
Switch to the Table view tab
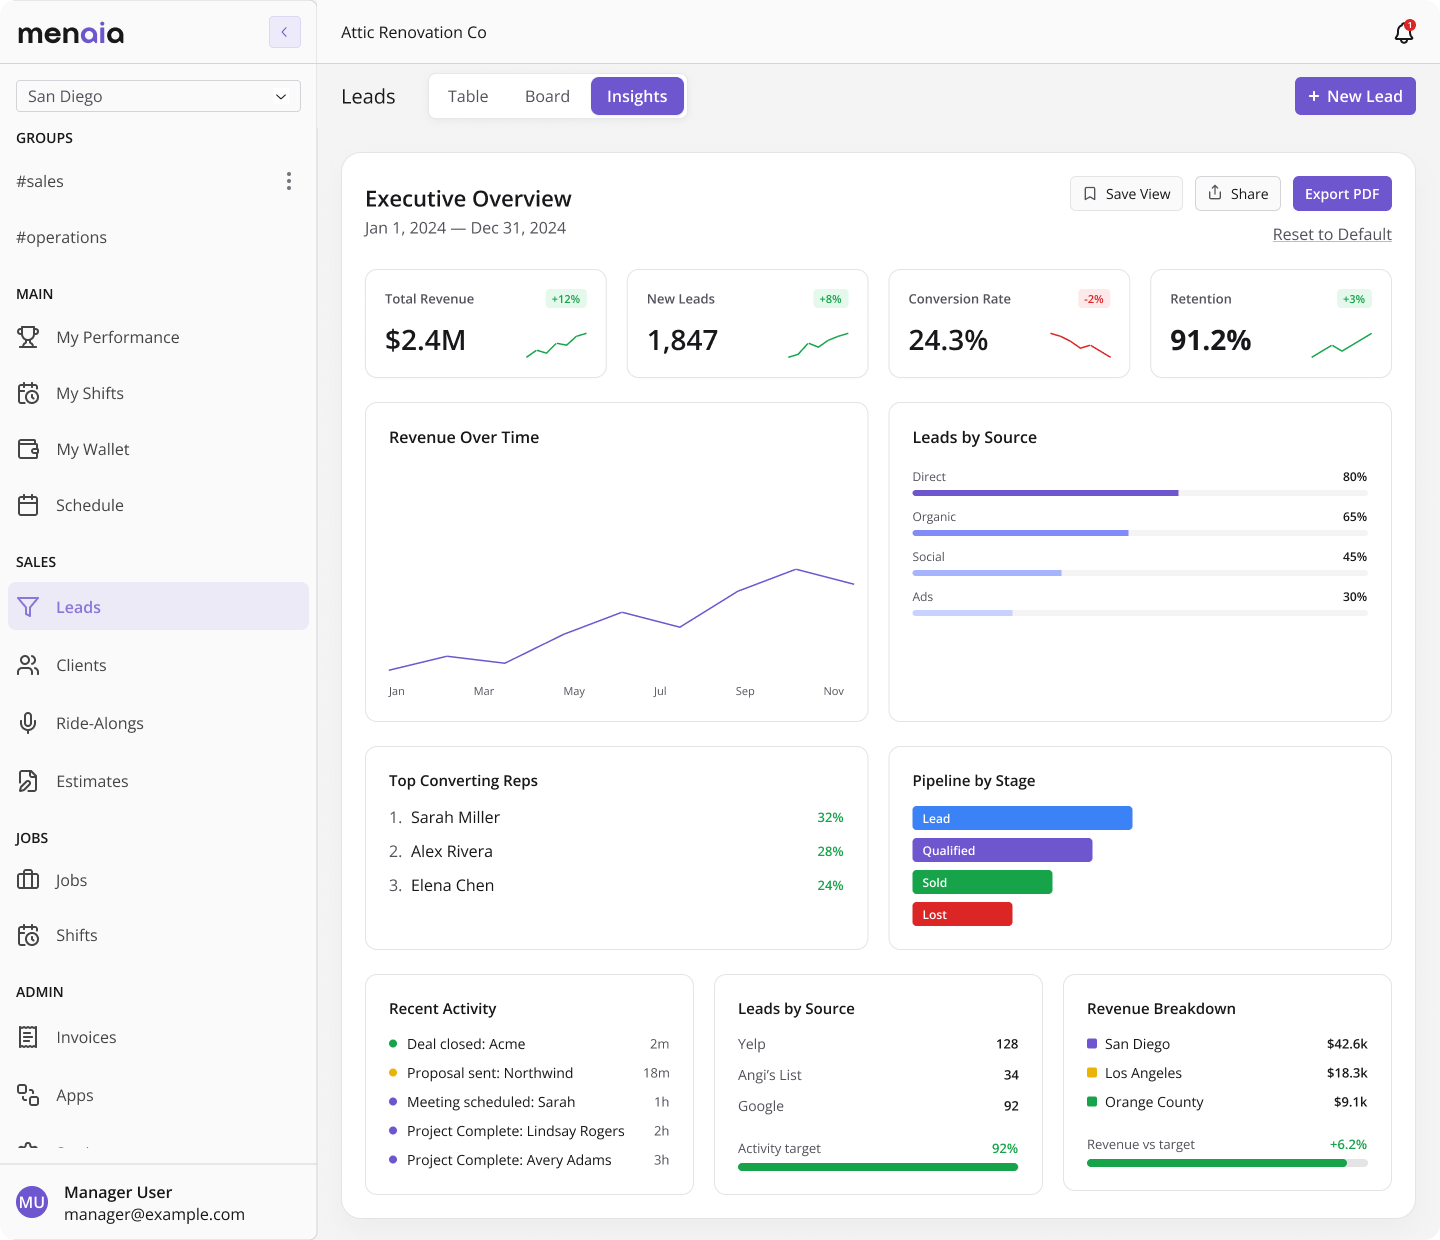click(468, 96)
